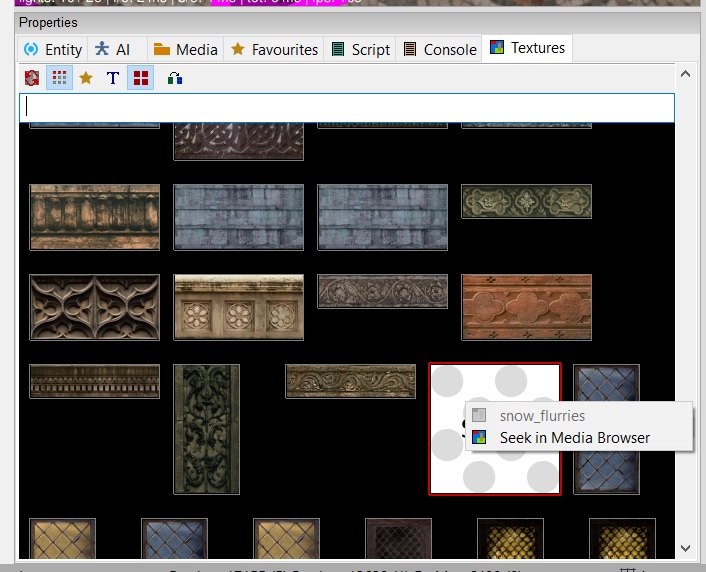Click the scrollbar up arrow
Image resolution: width=706 pixels, height=572 pixels.
685,73
